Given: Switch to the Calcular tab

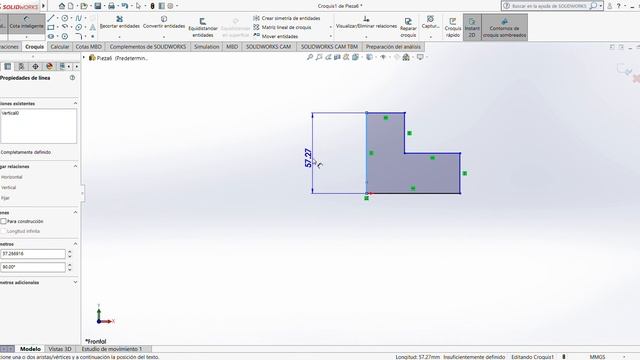Looking at the screenshot, I should (60, 47).
